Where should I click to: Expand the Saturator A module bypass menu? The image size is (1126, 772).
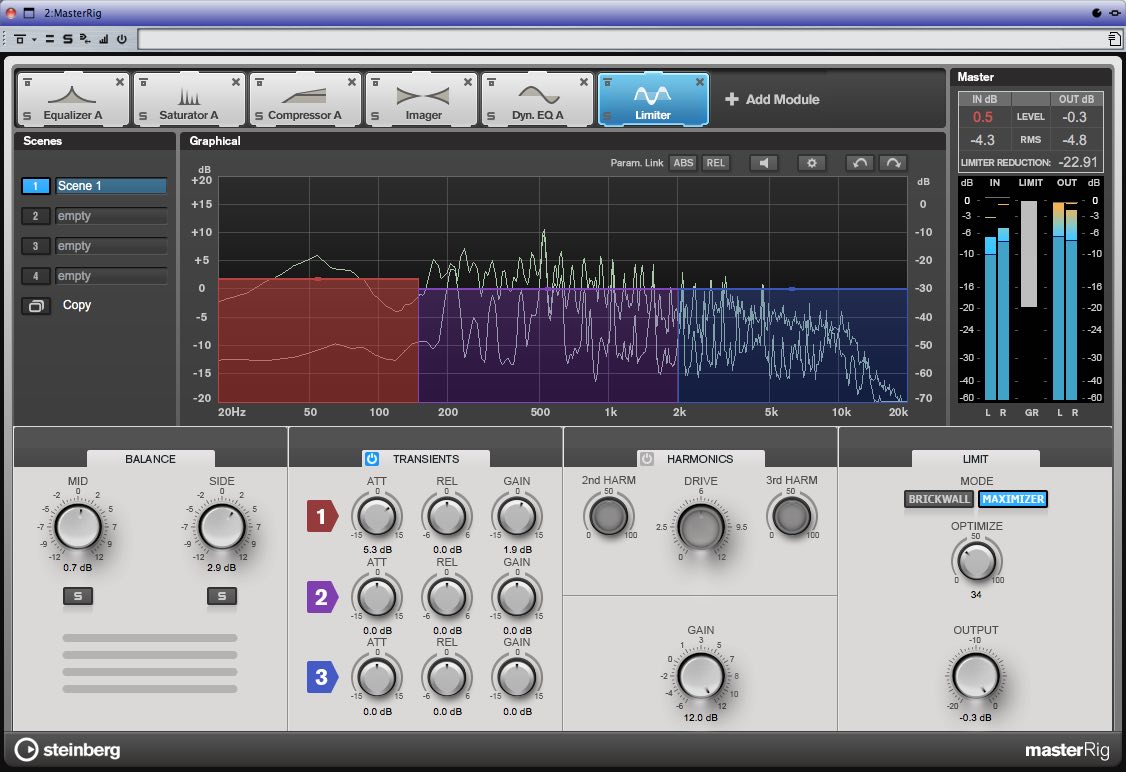[x=143, y=82]
